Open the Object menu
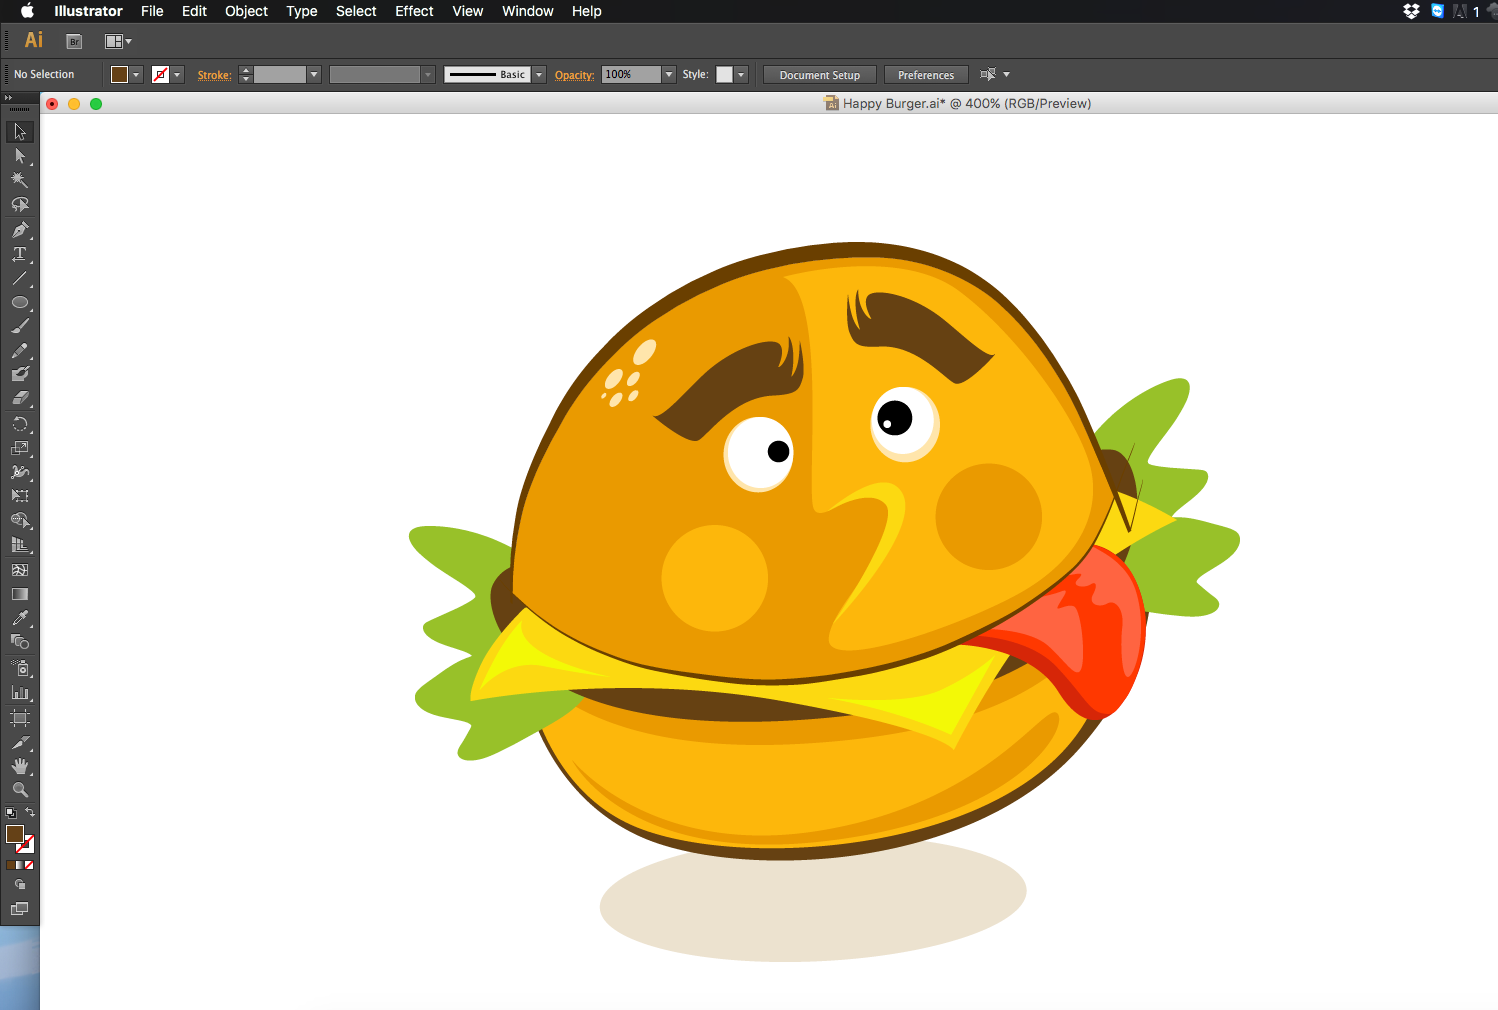 pos(246,11)
